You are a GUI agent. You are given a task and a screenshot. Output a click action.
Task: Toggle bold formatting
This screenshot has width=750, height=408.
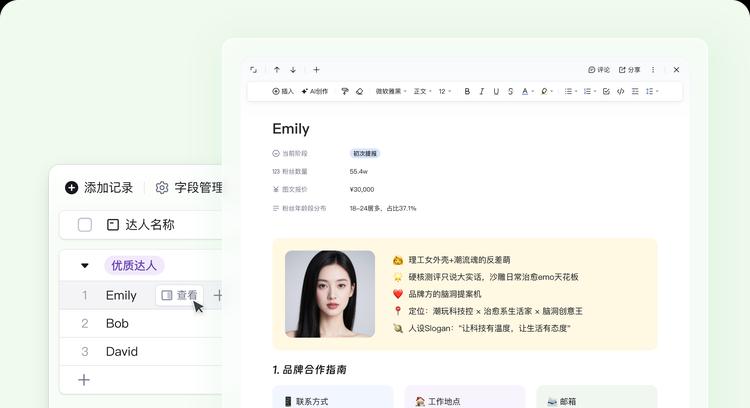tap(467, 91)
